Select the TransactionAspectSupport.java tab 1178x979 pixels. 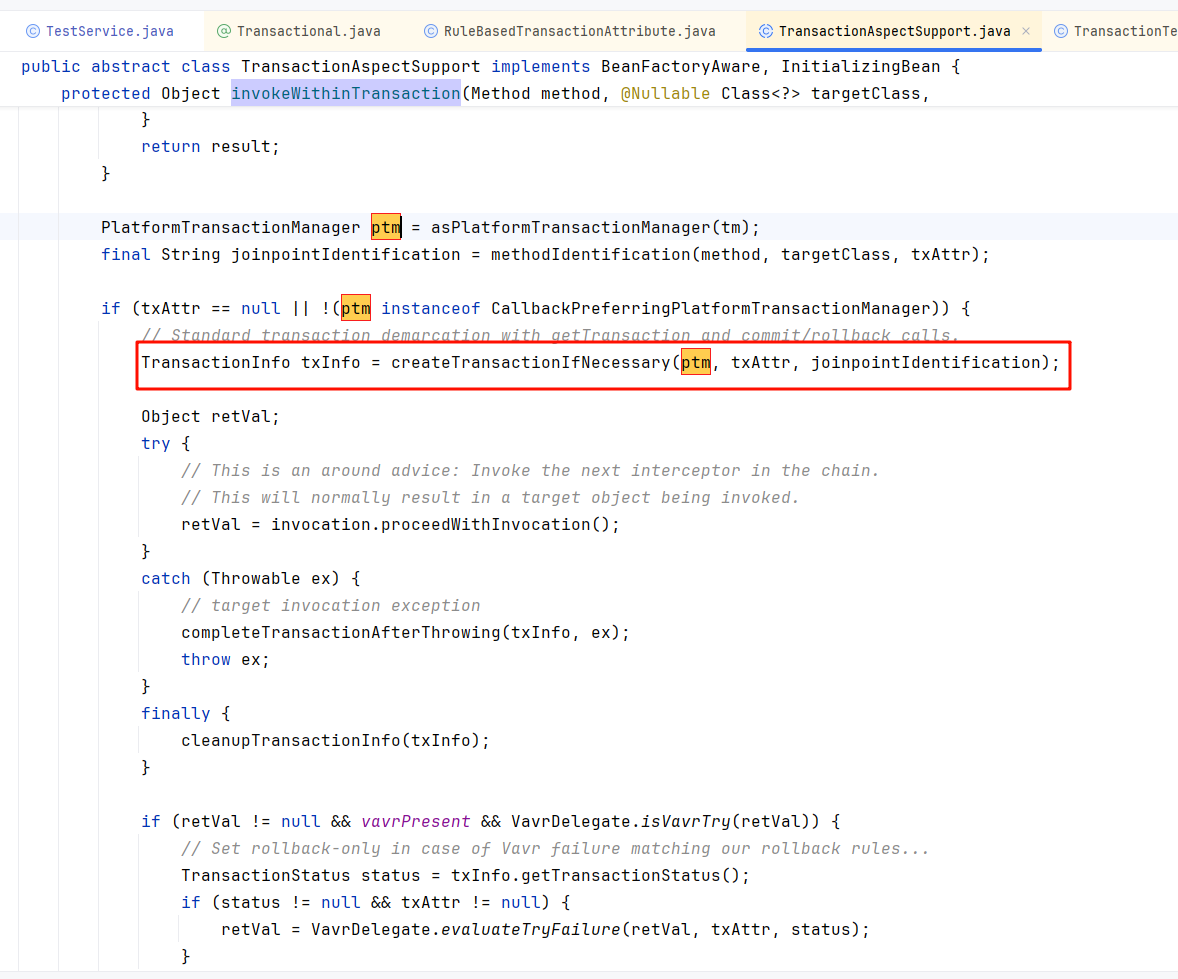[893, 32]
